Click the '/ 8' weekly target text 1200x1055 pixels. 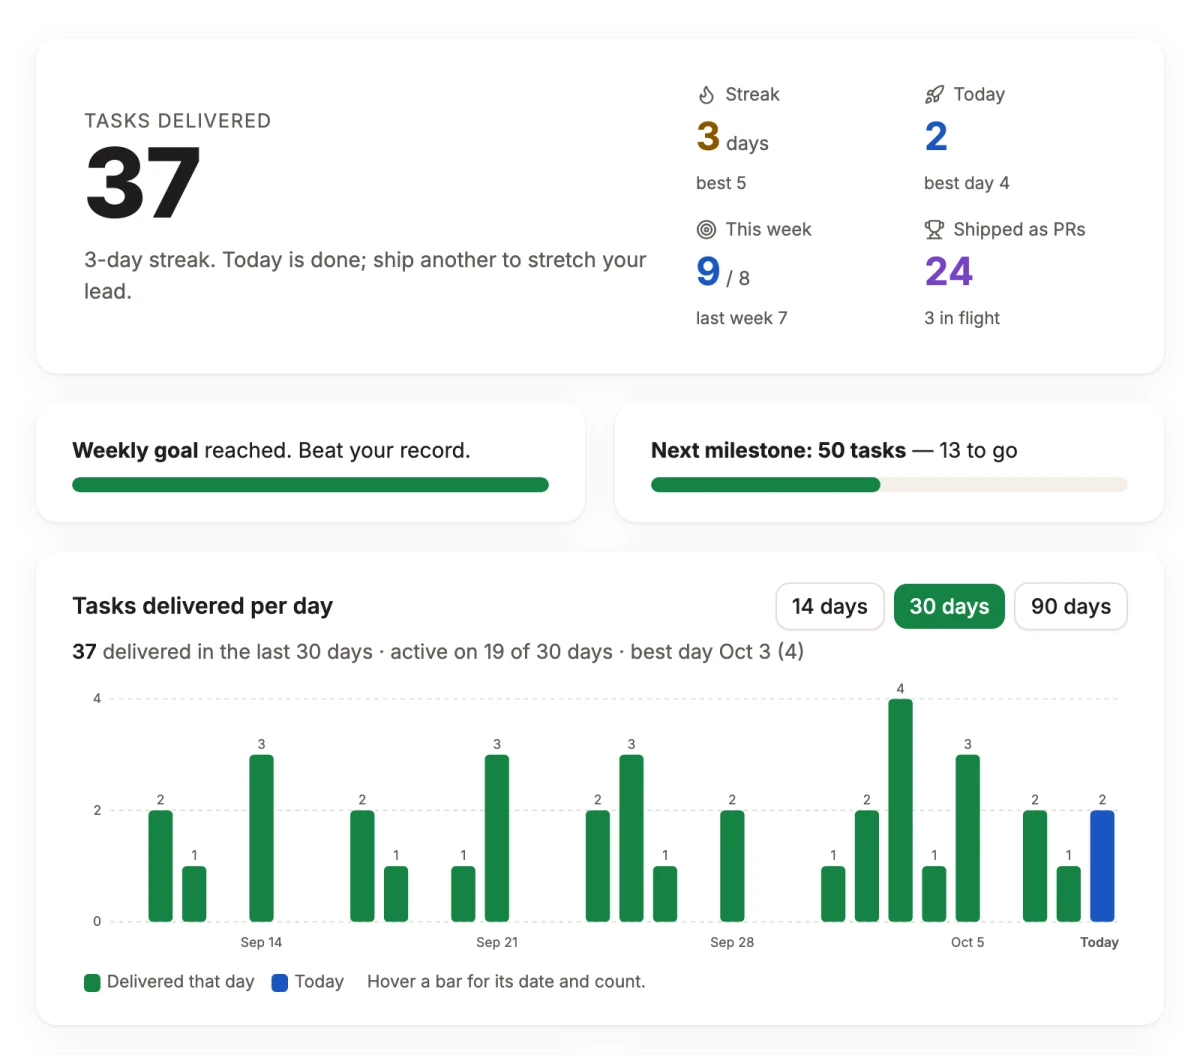pyautogui.click(x=738, y=279)
